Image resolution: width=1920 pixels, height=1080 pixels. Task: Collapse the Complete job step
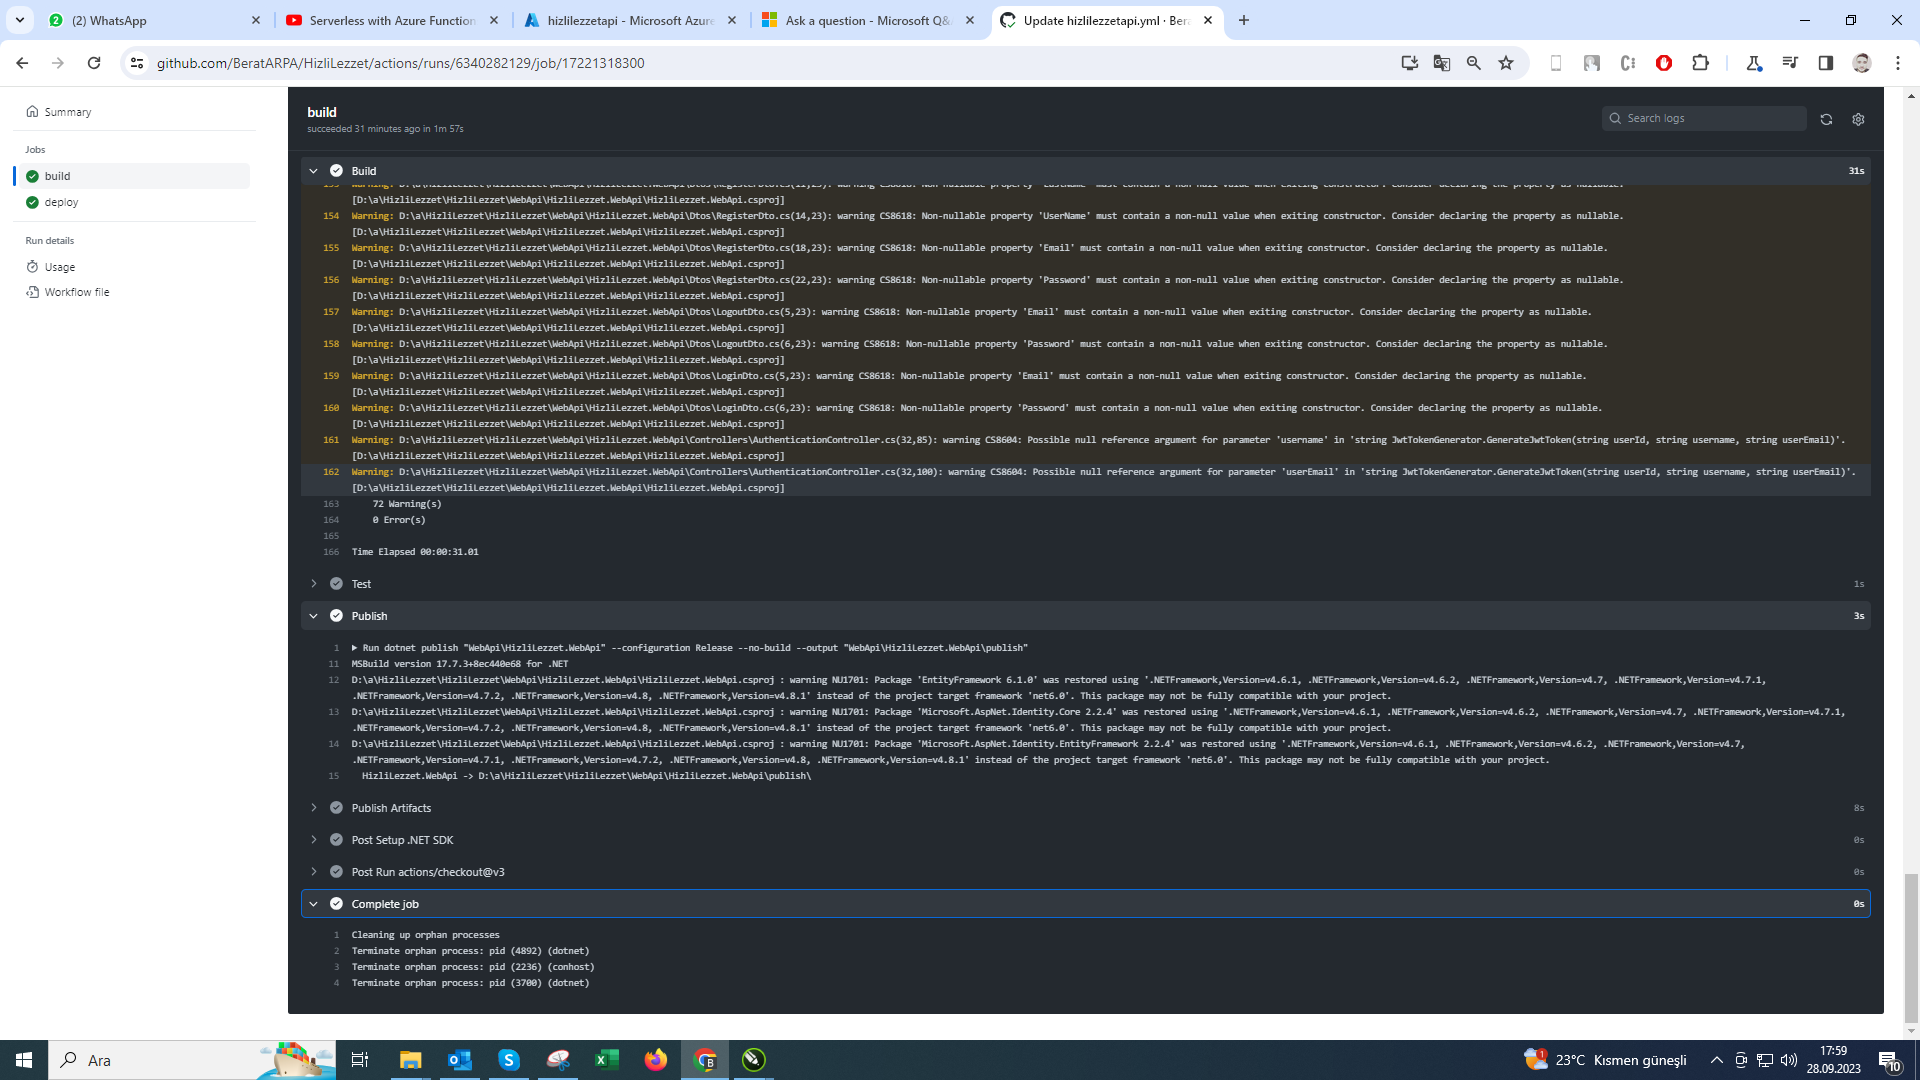tap(313, 904)
